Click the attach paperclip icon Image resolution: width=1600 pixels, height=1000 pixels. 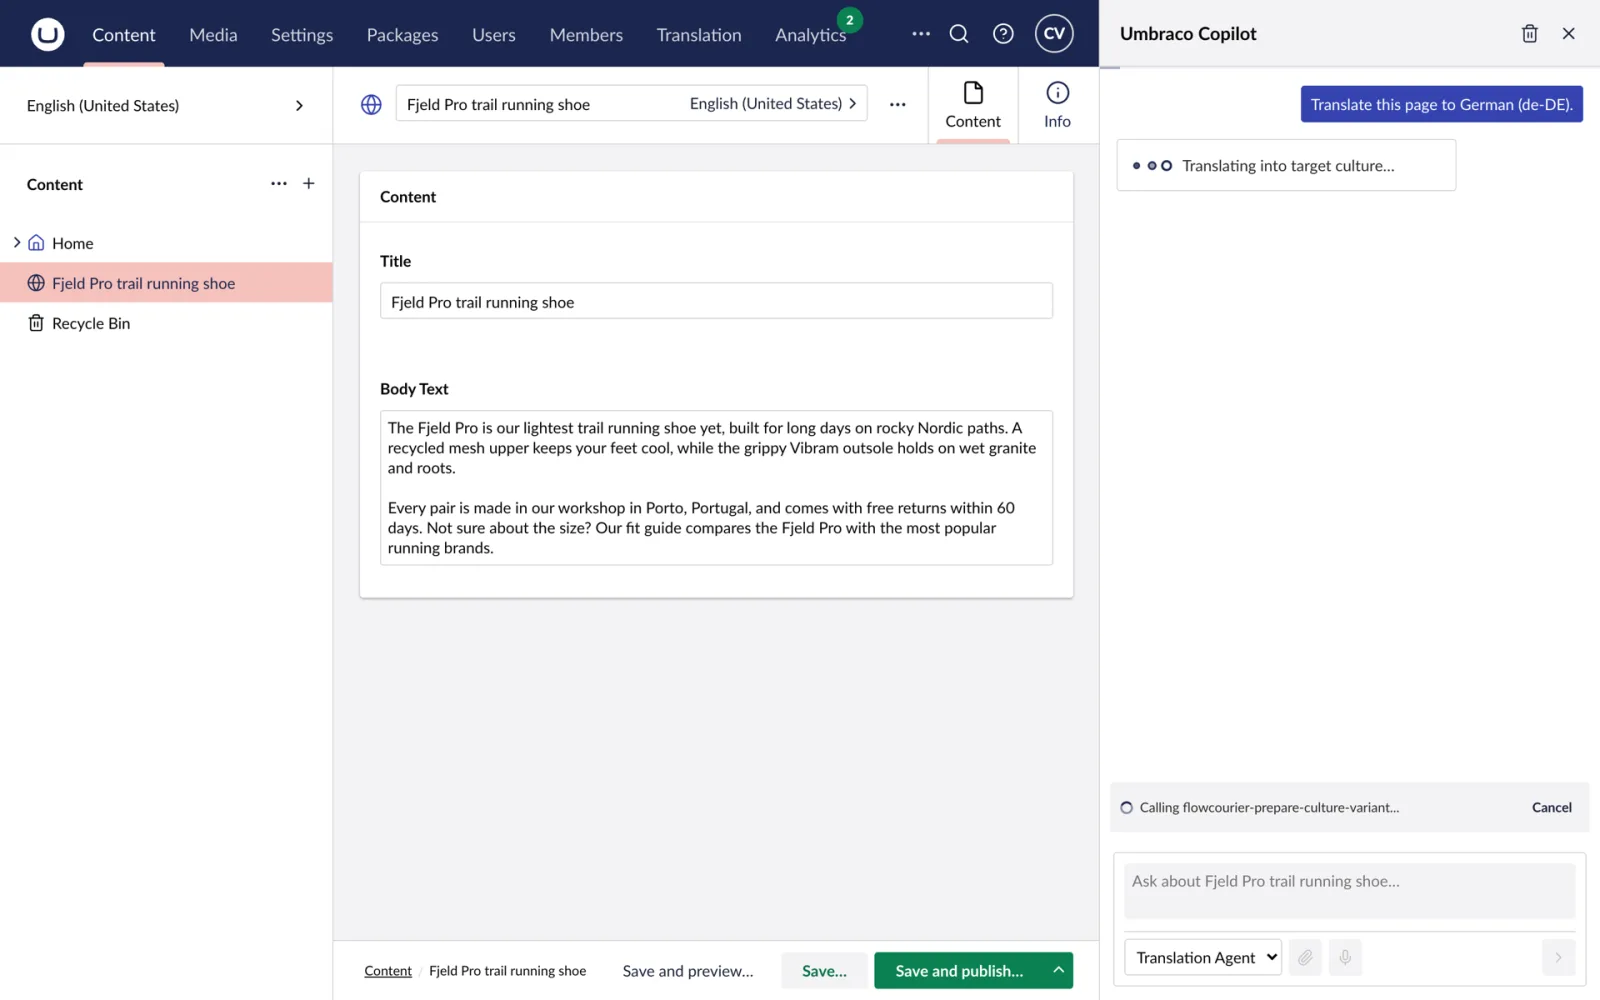(x=1305, y=957)
